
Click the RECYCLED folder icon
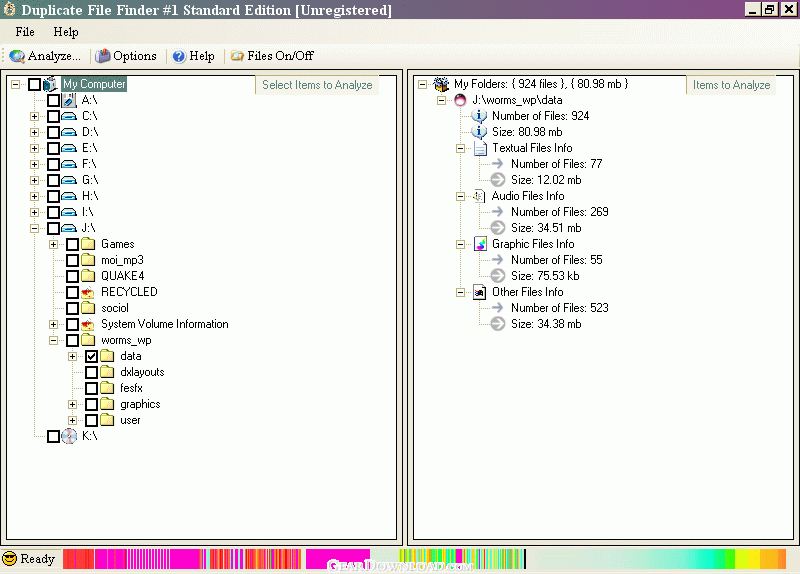coord(88,292)
